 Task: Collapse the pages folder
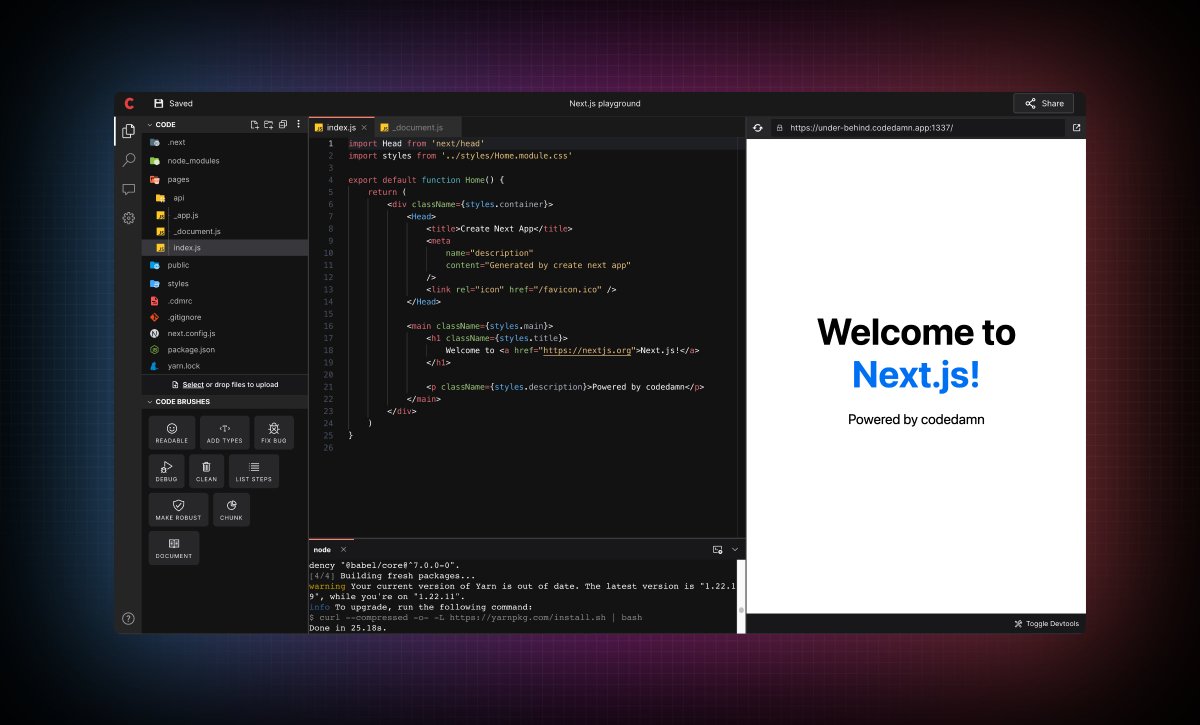225,180
